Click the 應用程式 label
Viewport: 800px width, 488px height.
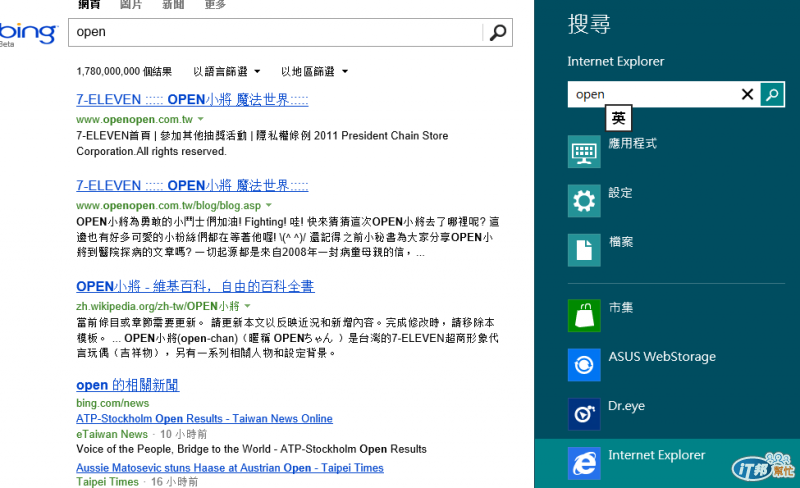(x=633, y=143)
